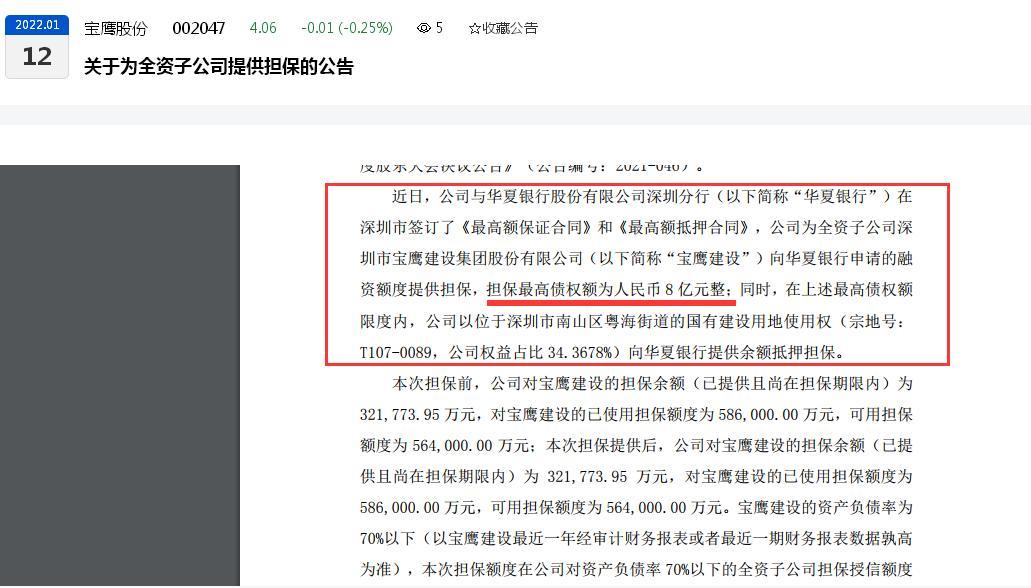Click the eye view-count icon

tap(424, 28)
